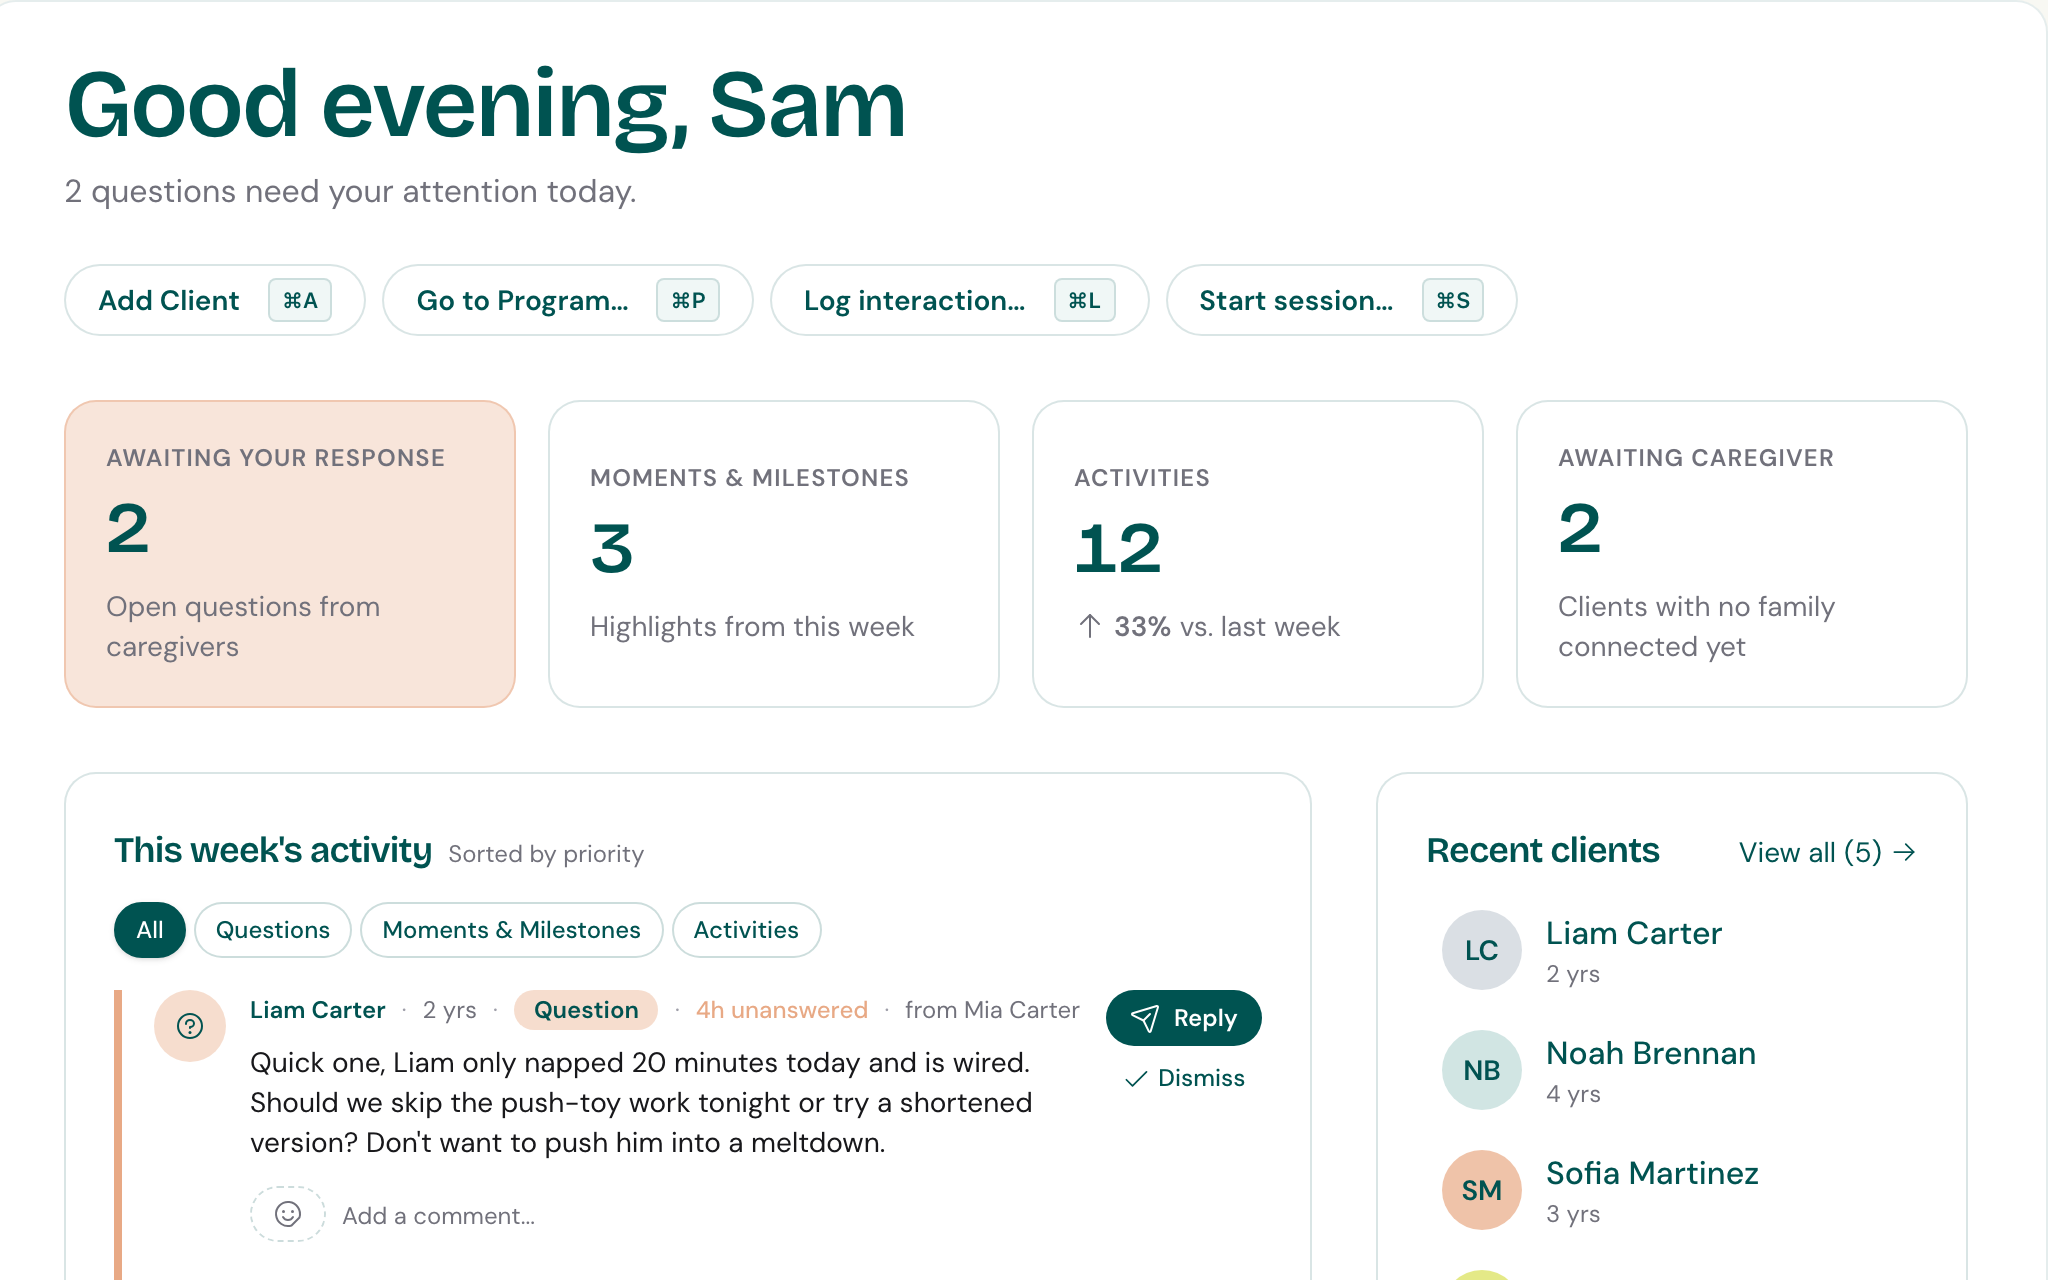Select the All filter tab
Viewport: 2048px width, 1280px height.
pyautogui.click(x=150, y=930)
